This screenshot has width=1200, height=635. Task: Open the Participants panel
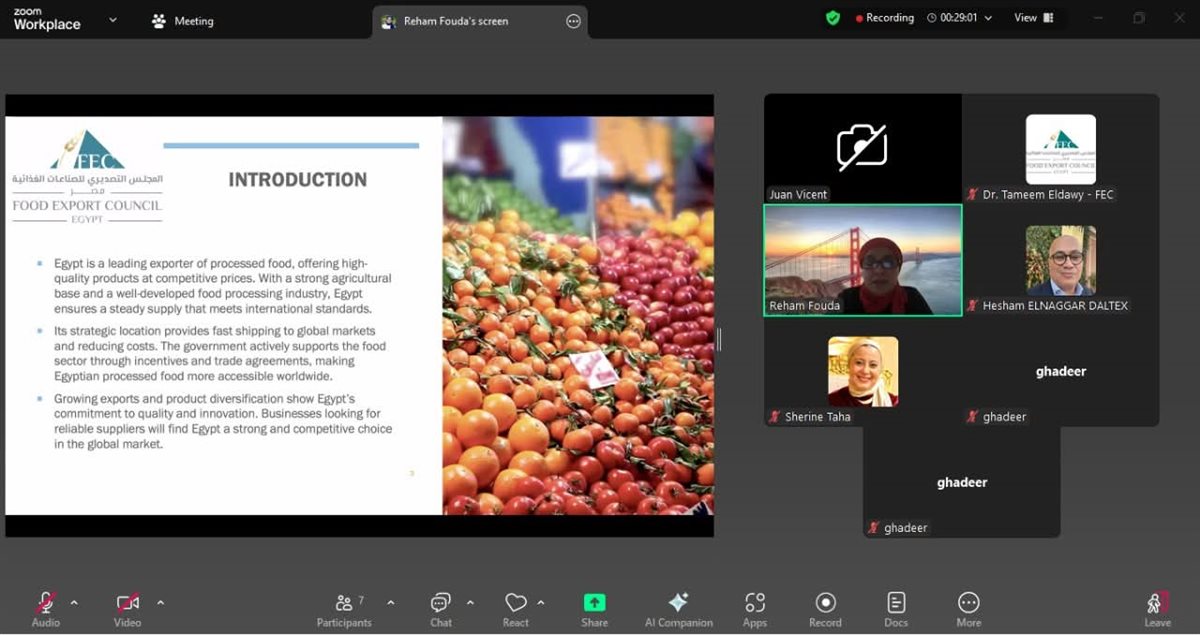click(x=344, y=608)
